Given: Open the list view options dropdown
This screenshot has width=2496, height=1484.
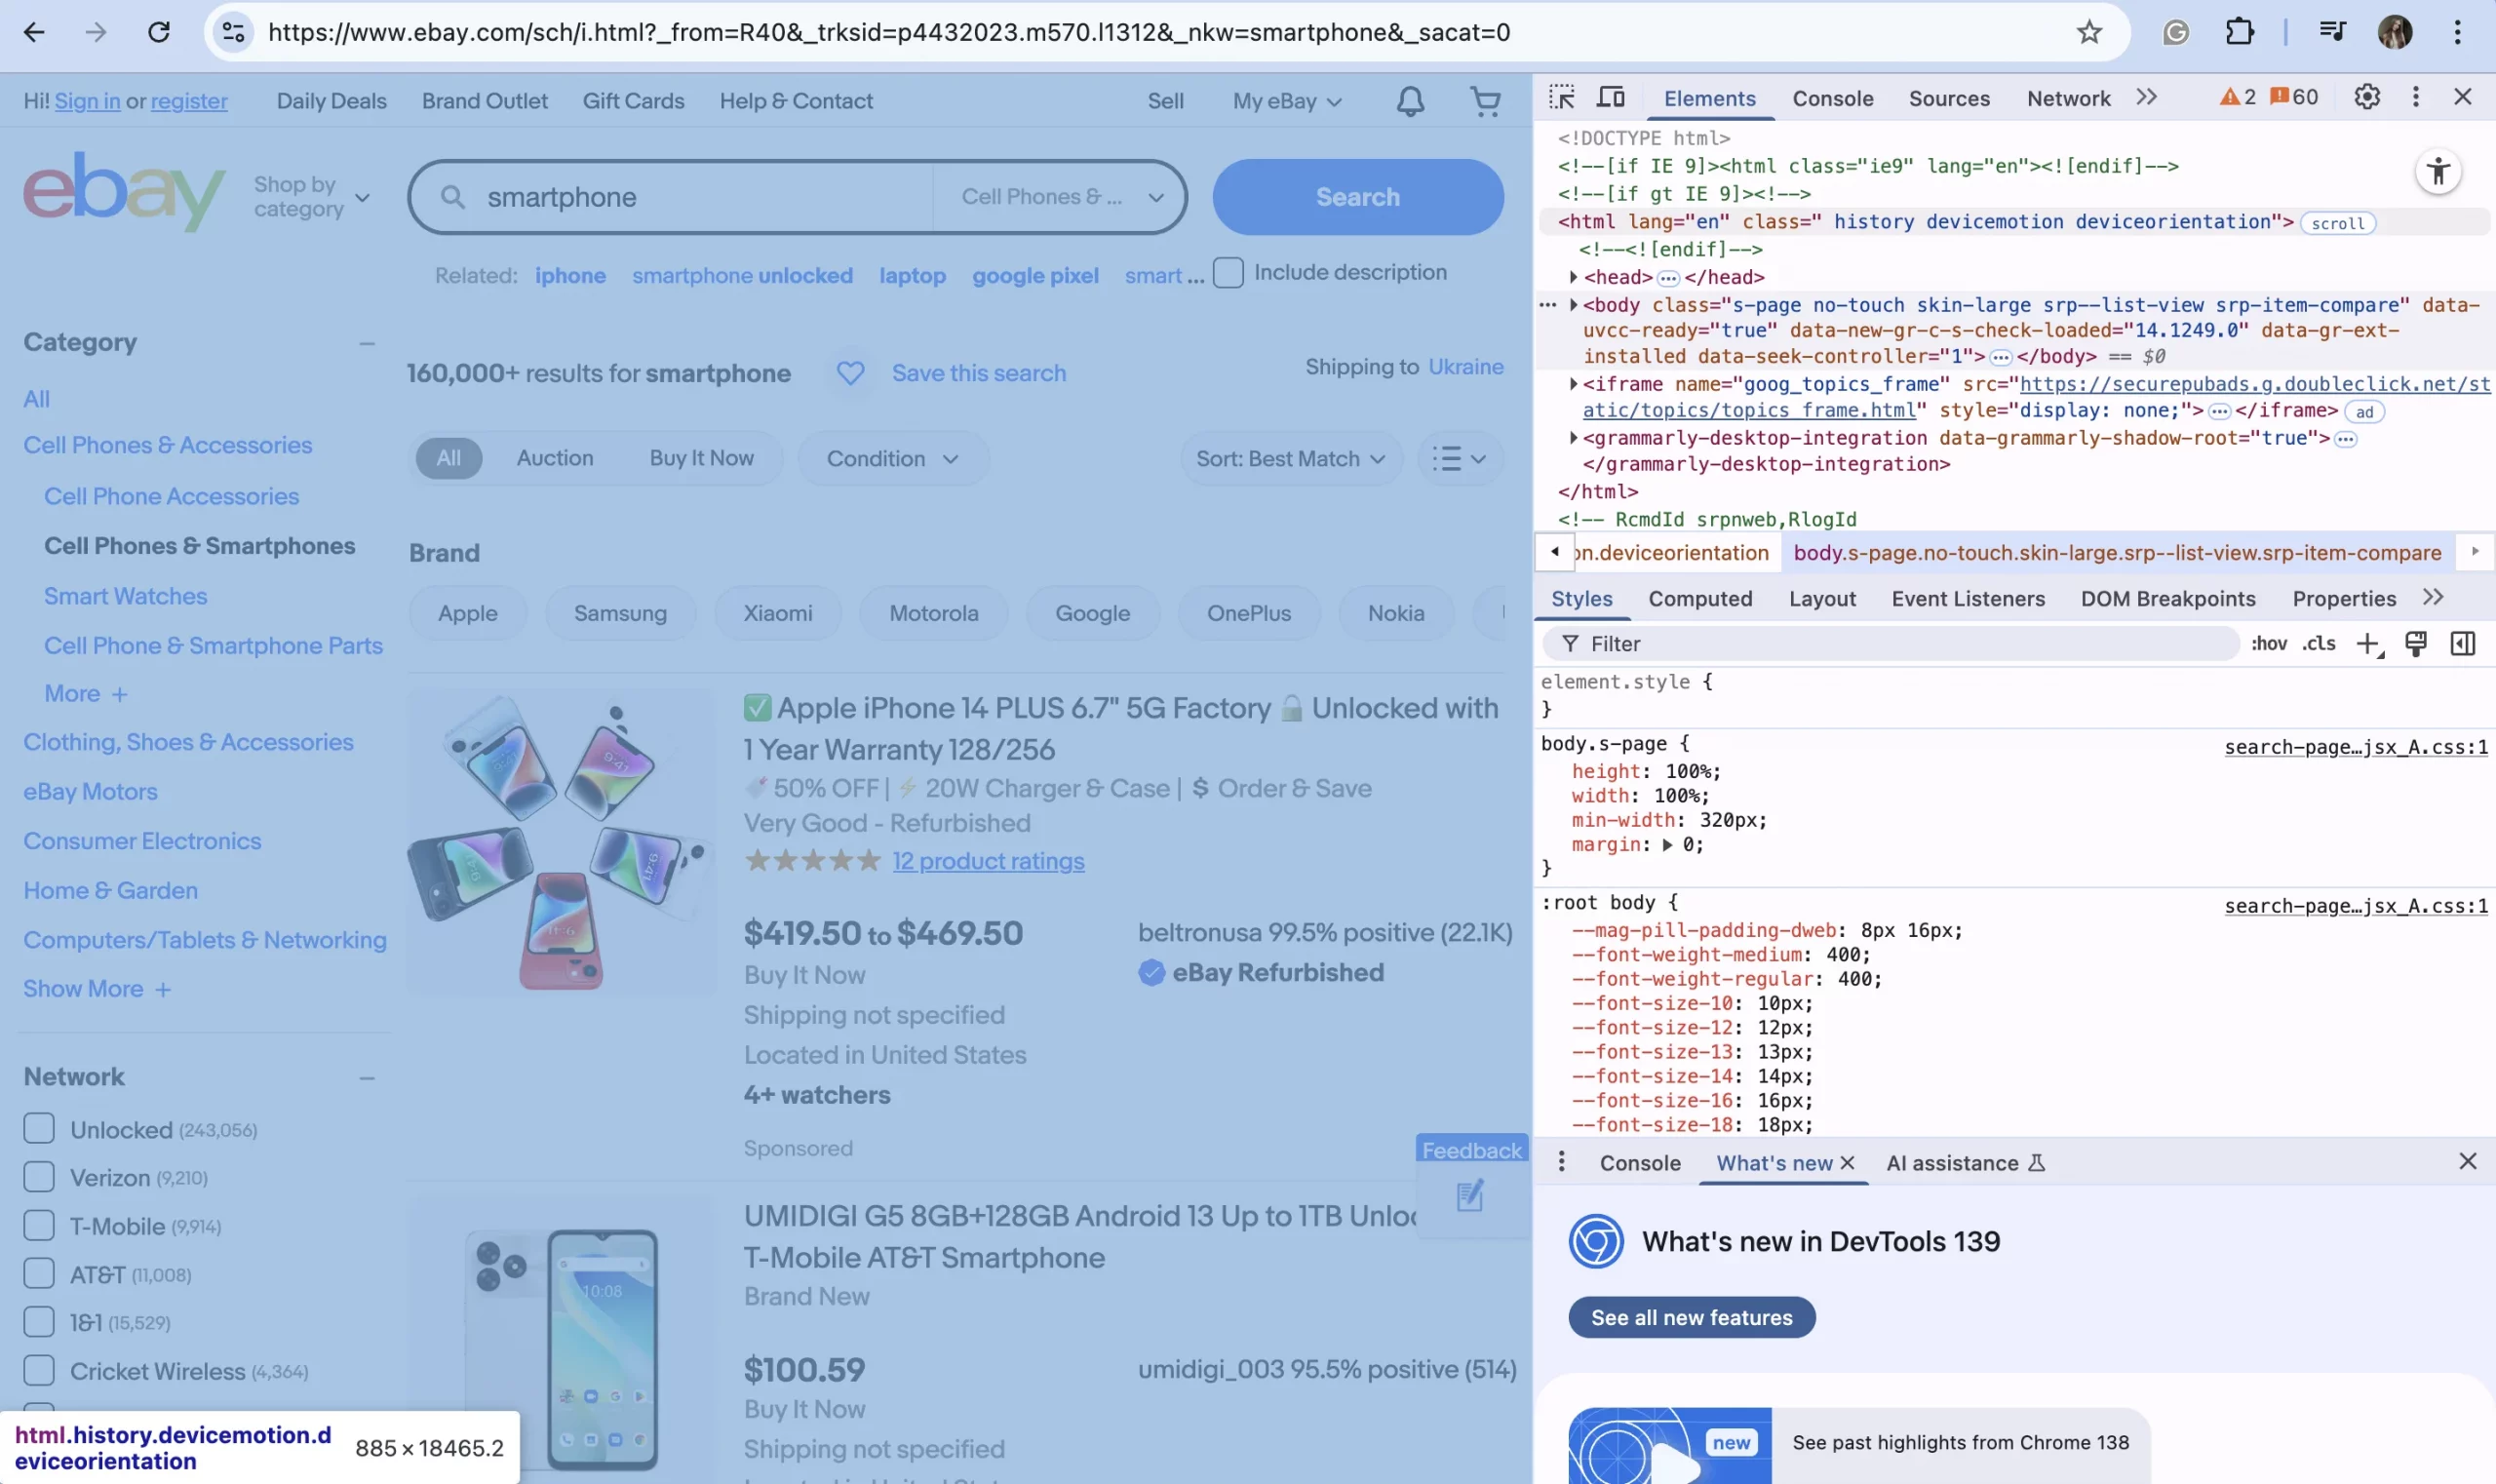Looking at the screenshot, I should tap(1459, 459).
